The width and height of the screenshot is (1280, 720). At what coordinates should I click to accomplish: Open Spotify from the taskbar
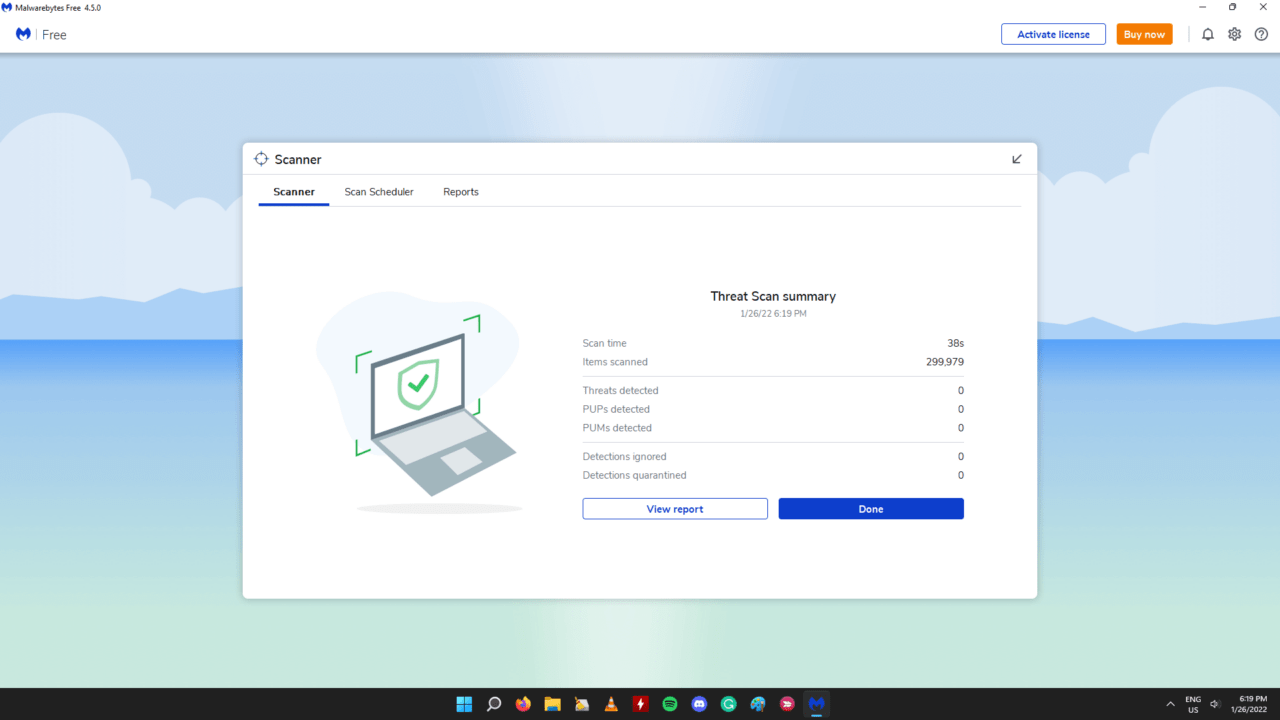pos(670,704)
